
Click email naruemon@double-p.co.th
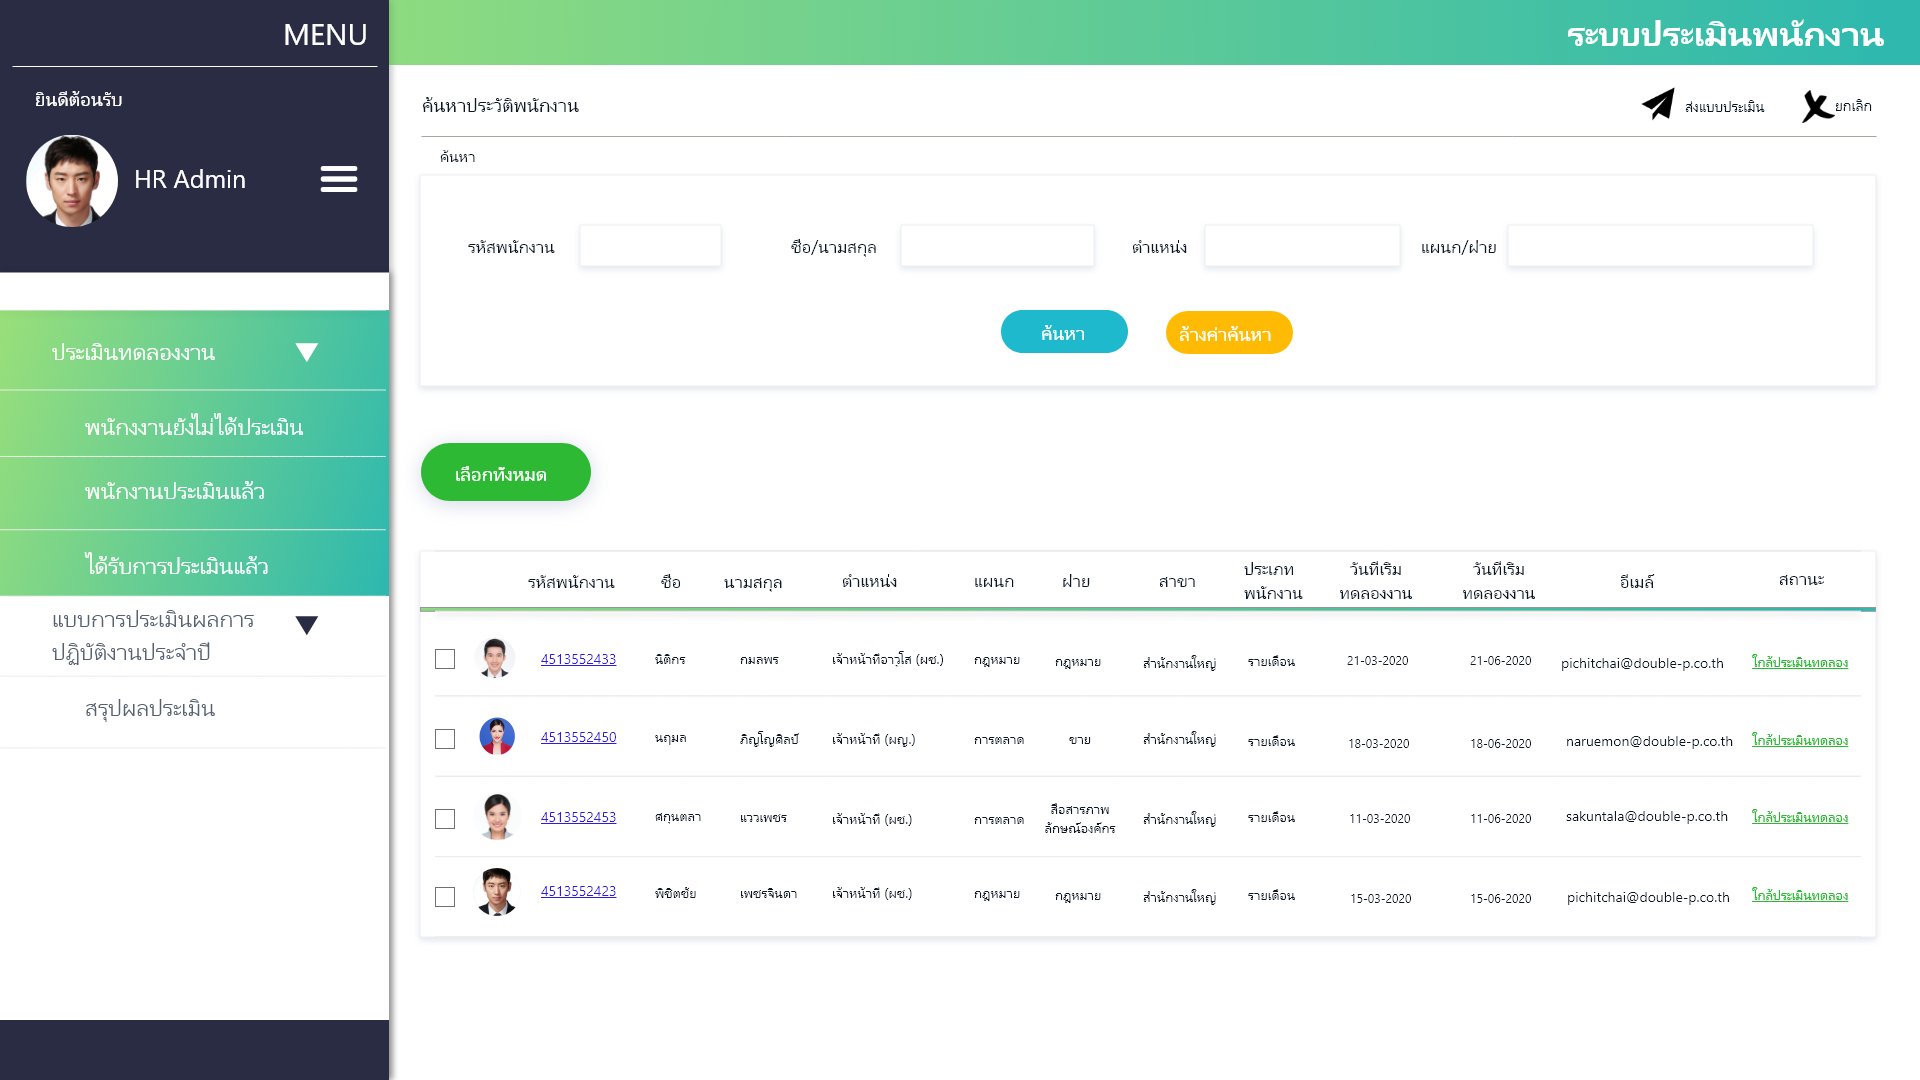(1649, 741)
